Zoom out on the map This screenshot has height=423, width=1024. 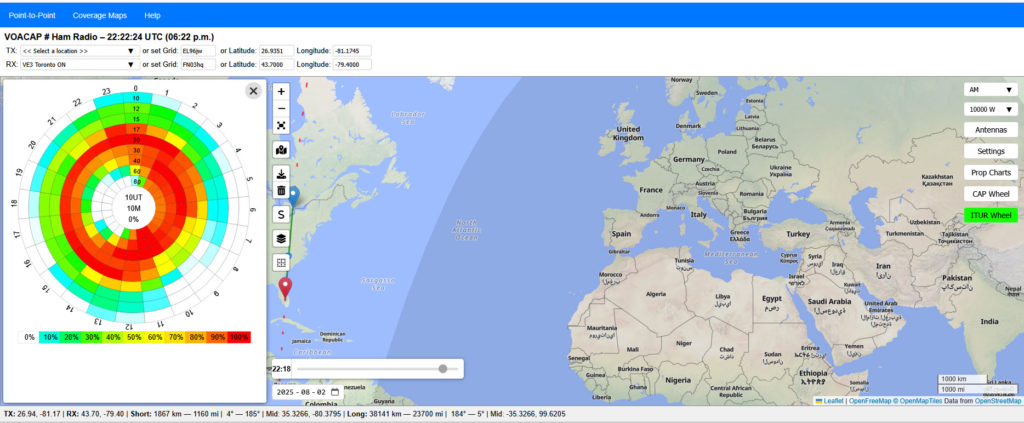pyautogui.click(x=282, y=108)
